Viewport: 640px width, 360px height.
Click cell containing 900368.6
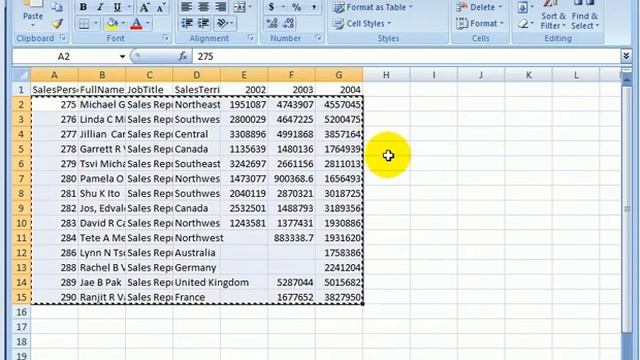[x=291, y=179]
